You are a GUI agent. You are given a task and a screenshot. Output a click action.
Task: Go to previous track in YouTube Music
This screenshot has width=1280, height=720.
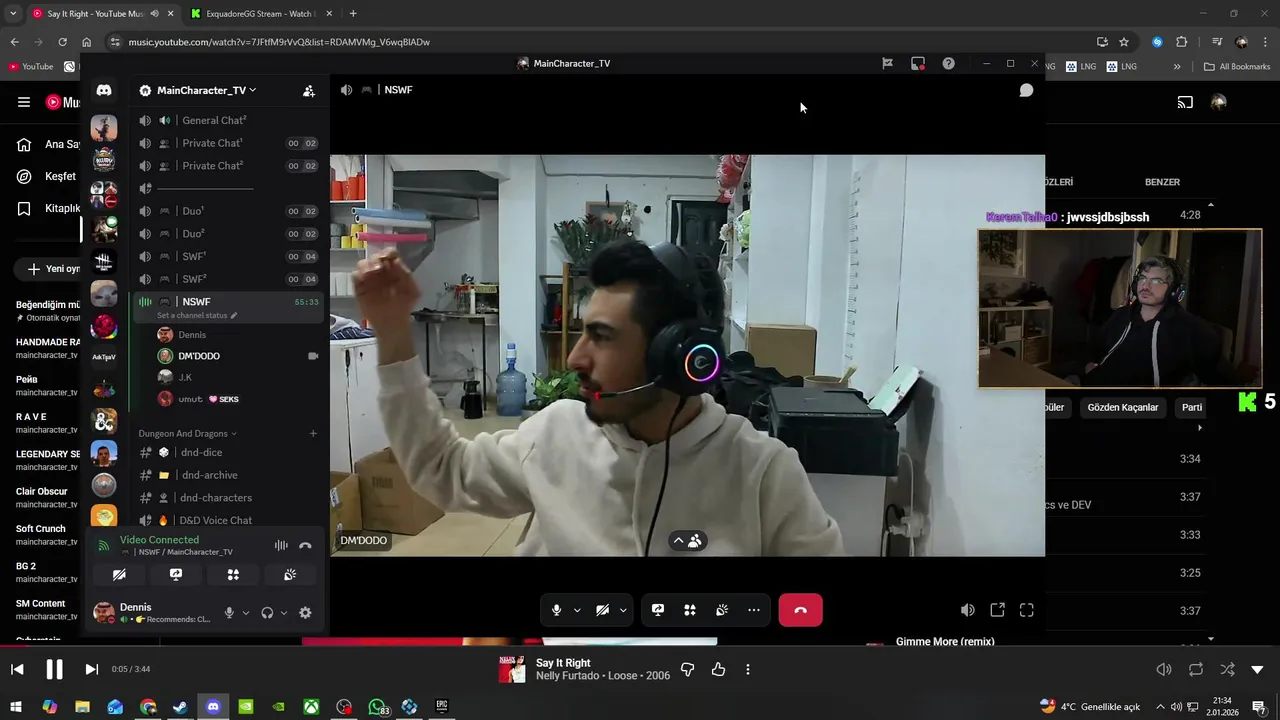click(x=17, y=669)
